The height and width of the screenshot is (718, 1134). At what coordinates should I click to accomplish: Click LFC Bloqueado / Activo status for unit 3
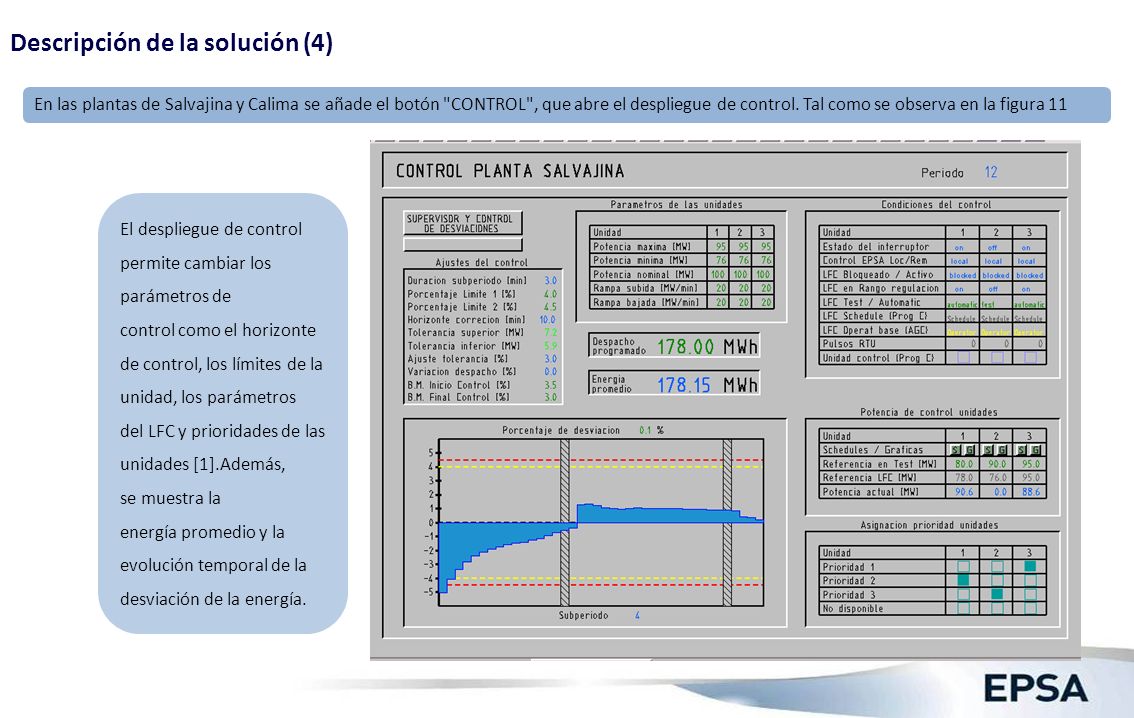pos(1030,275)
